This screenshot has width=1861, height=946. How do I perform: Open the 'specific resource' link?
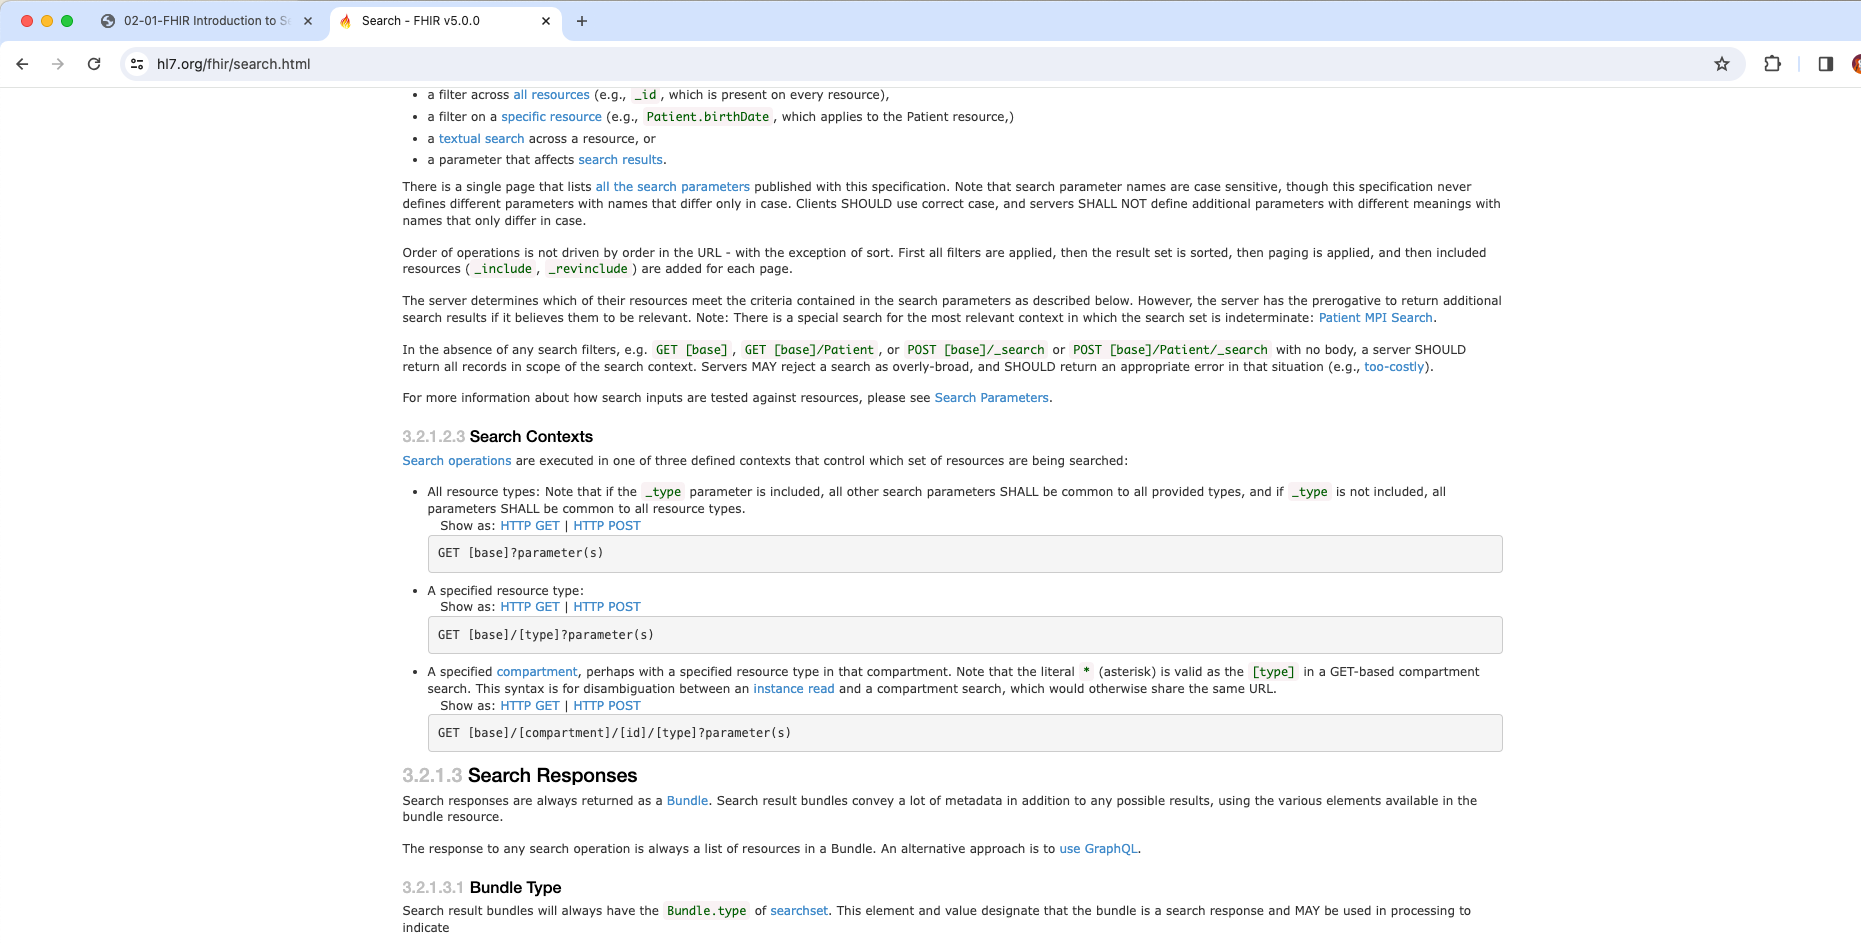(551, 117)
